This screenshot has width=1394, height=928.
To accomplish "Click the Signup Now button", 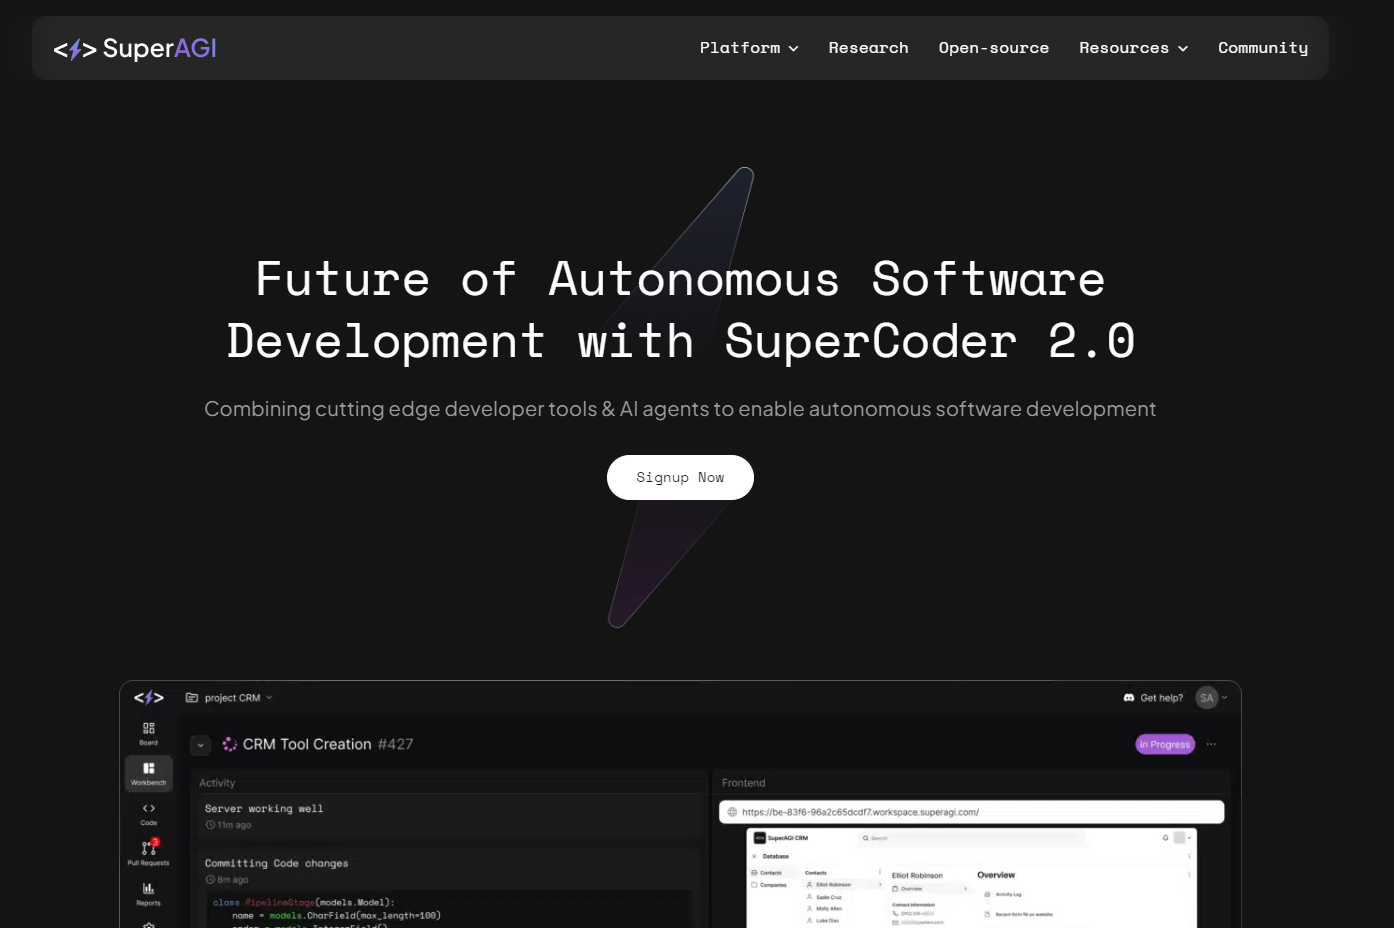I will 680,477.
